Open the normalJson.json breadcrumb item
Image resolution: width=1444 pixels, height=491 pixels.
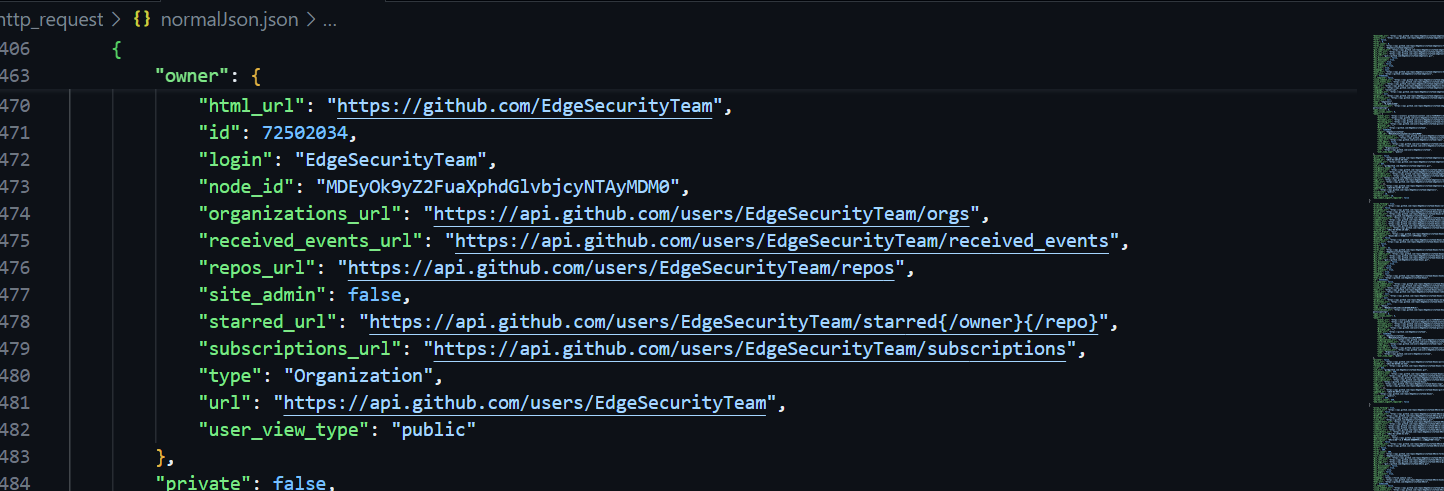point(228,20)
